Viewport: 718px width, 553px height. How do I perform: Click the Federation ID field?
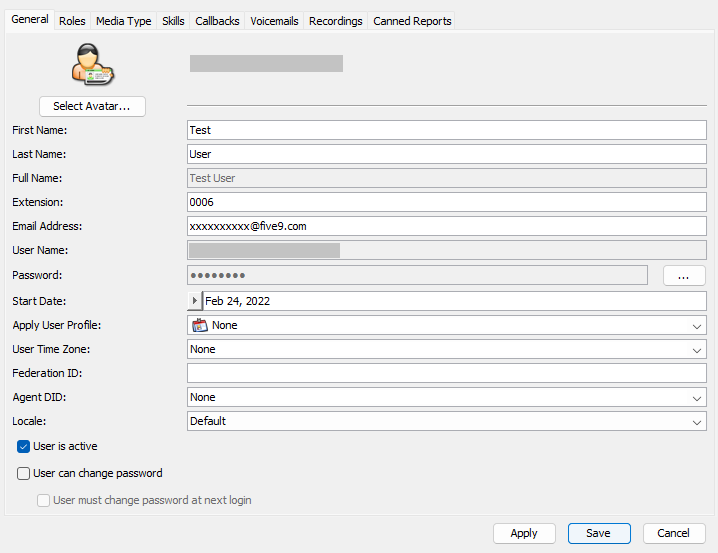[446, 373]
